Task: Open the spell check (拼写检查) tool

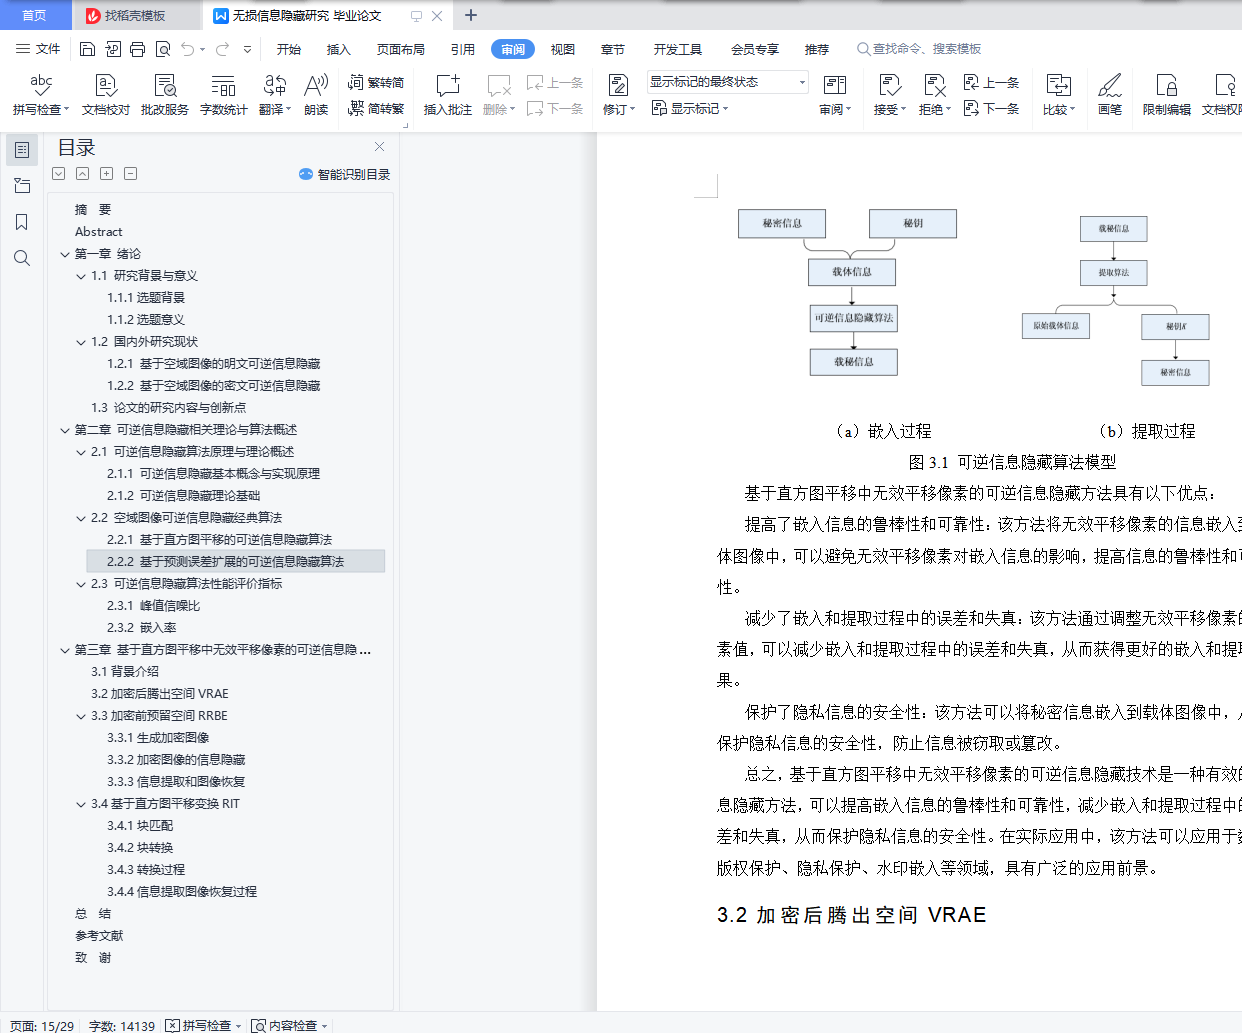Action: pos(41,94)
